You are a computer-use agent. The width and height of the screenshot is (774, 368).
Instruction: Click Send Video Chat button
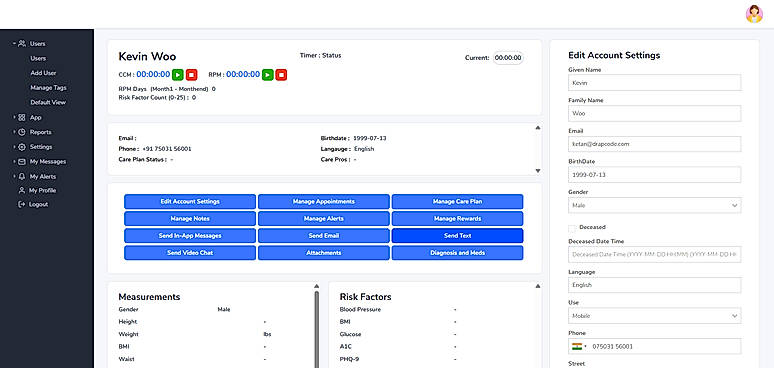point(190,253)
